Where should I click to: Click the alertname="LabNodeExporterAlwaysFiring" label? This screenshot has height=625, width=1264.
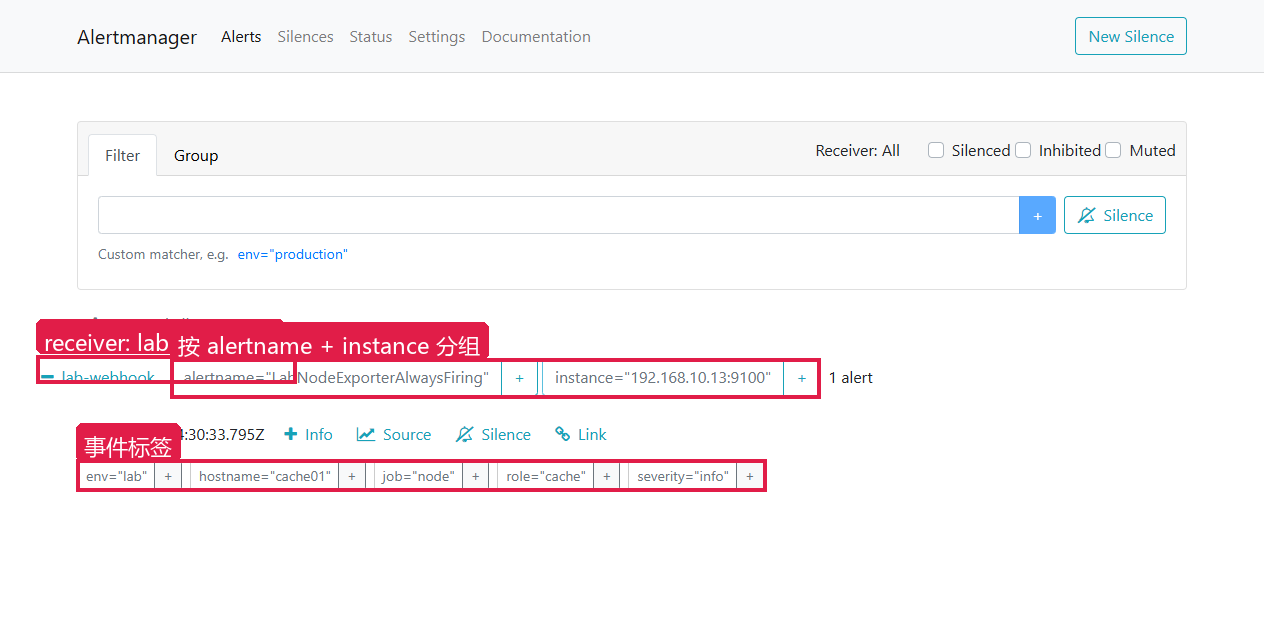[x=337, y=378]
